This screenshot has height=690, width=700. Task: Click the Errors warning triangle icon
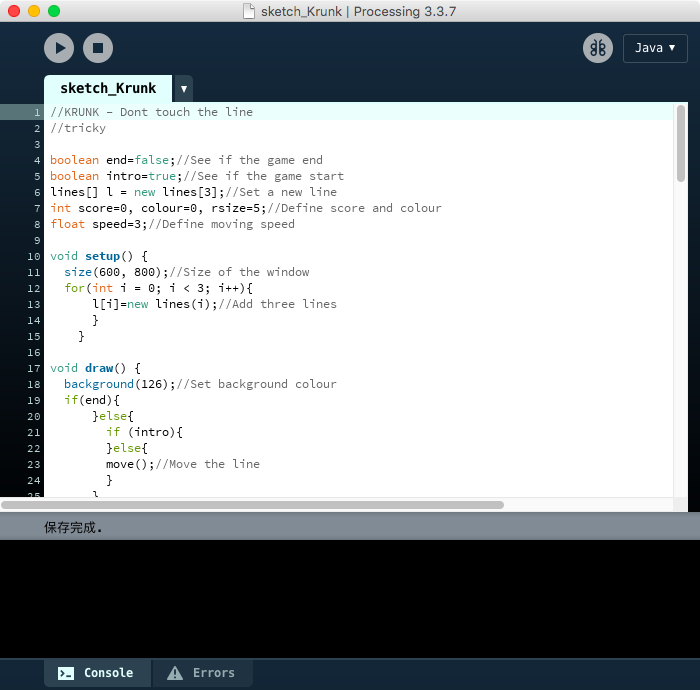click(x=175, y=673)
